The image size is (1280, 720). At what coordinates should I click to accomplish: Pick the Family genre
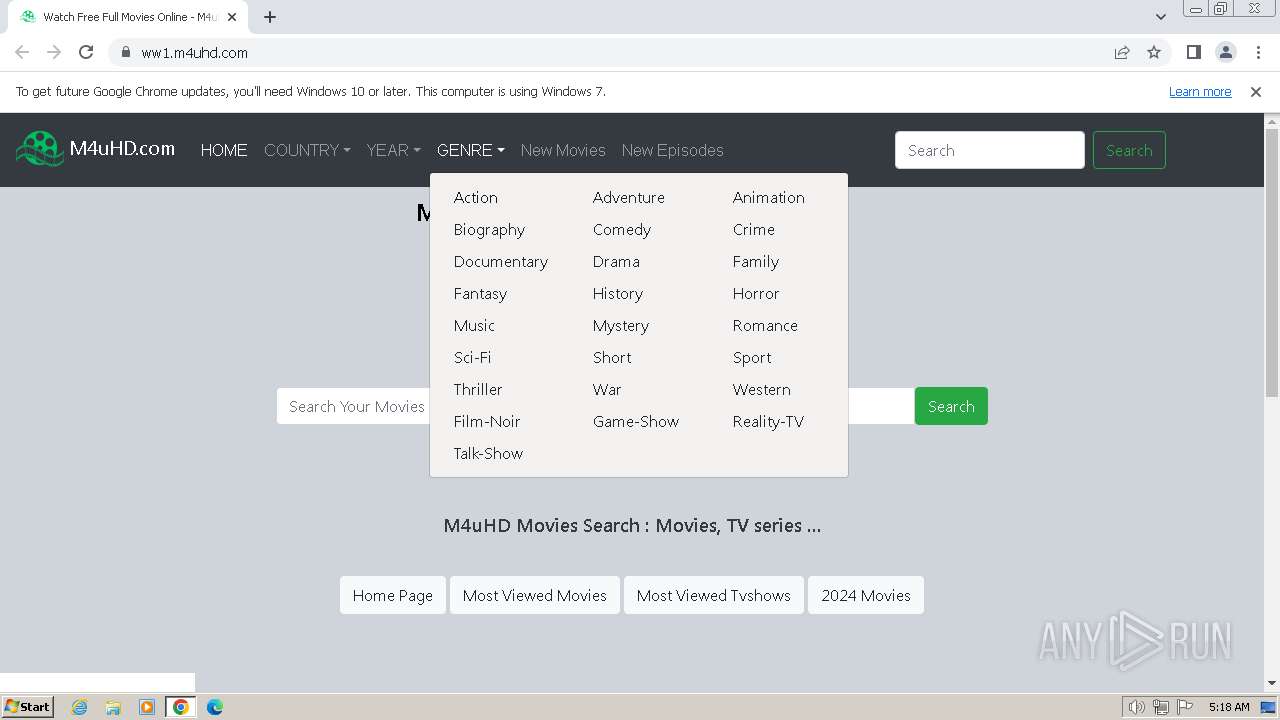[756, 261]
